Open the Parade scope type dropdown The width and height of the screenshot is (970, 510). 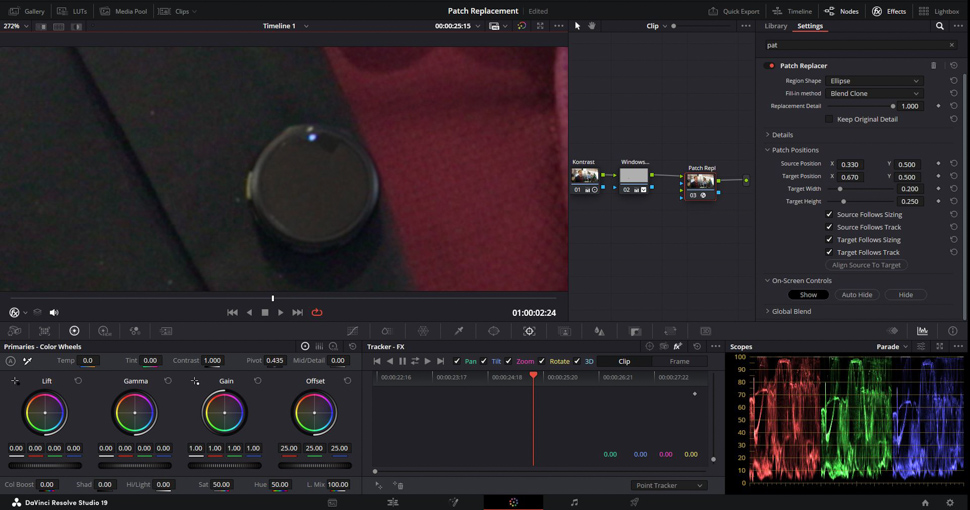tap(892, 347)
